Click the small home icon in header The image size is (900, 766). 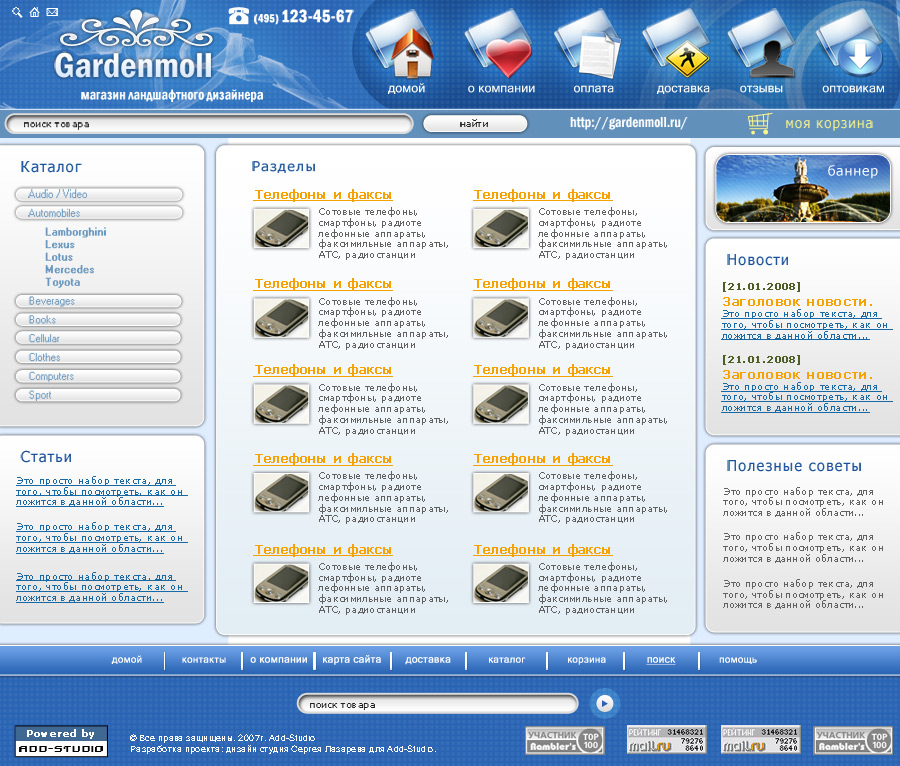(x=34, y=11)
